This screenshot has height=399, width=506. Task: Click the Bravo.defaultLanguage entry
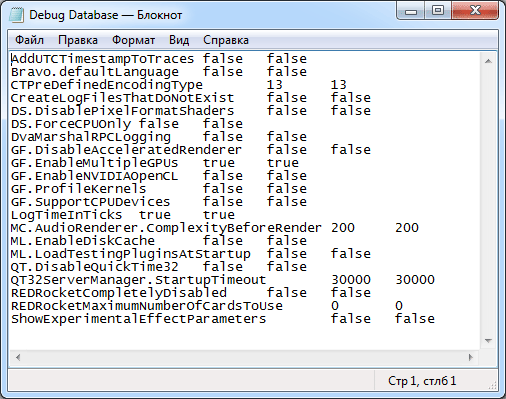tap(95, 72)
